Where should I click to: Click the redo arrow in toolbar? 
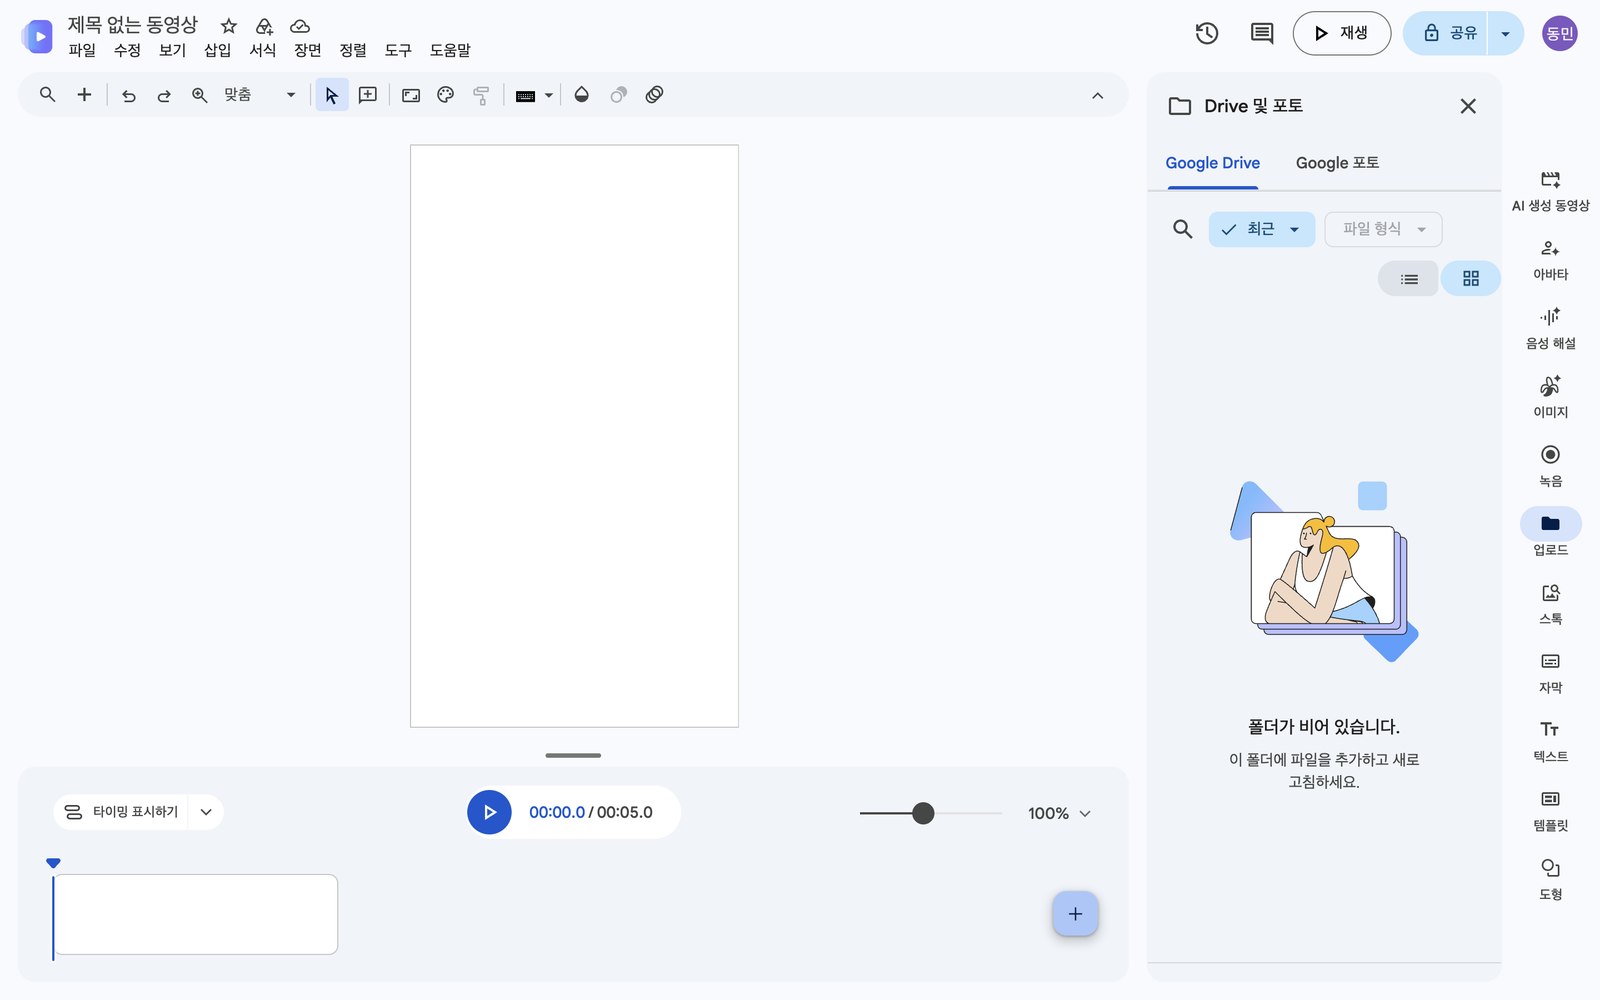click(164, 95)
